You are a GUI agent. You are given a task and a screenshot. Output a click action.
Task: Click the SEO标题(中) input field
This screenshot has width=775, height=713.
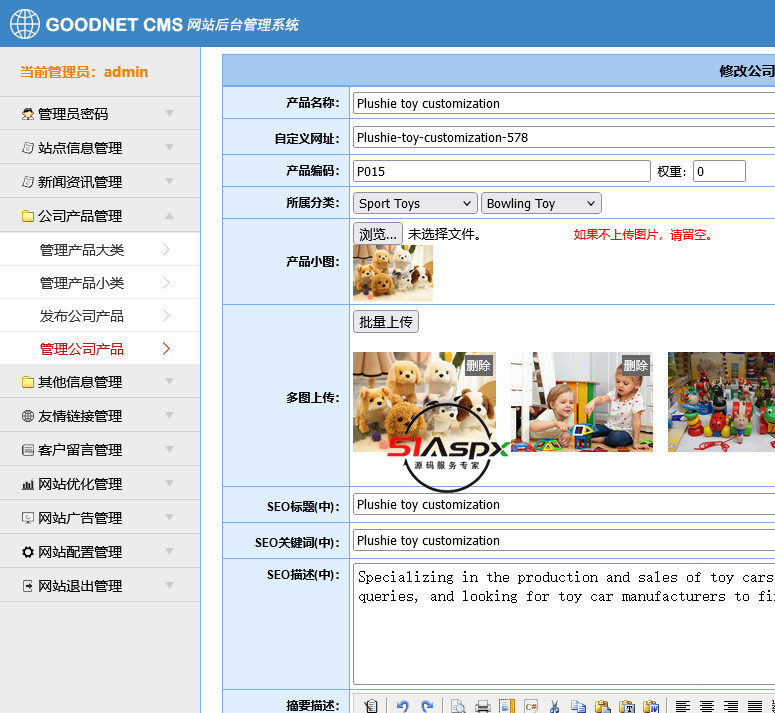click(564, 504)
